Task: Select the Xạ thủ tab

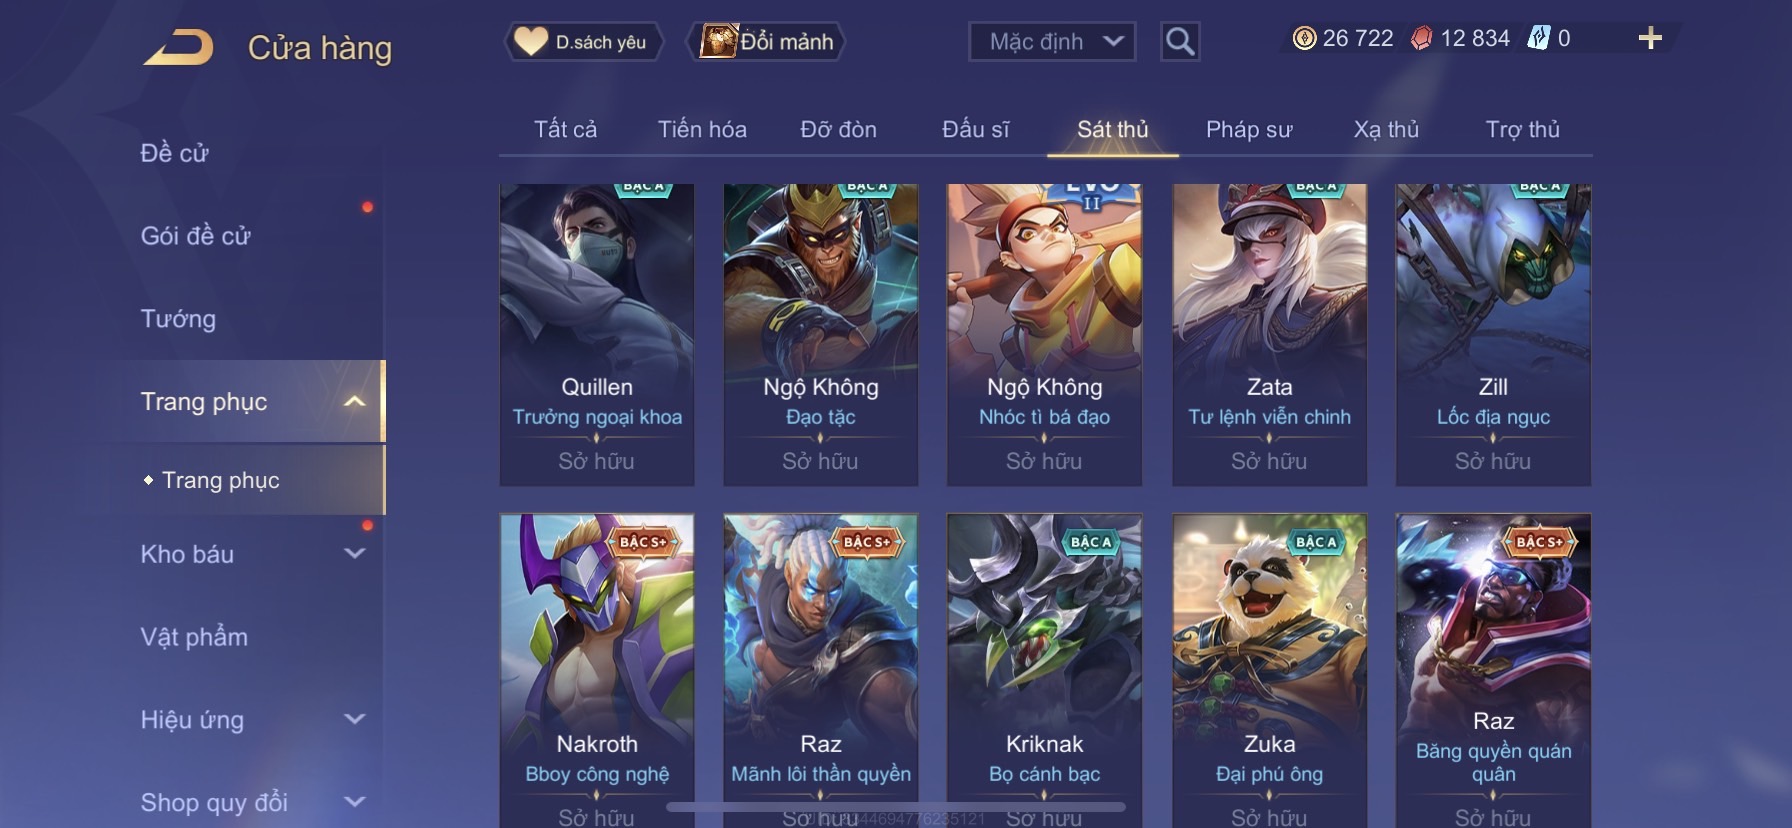Action: (x=1386, y=129)
